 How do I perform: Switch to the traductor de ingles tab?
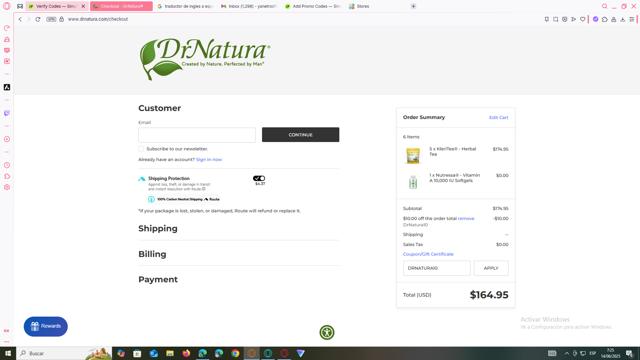click(x=186, y=6)
